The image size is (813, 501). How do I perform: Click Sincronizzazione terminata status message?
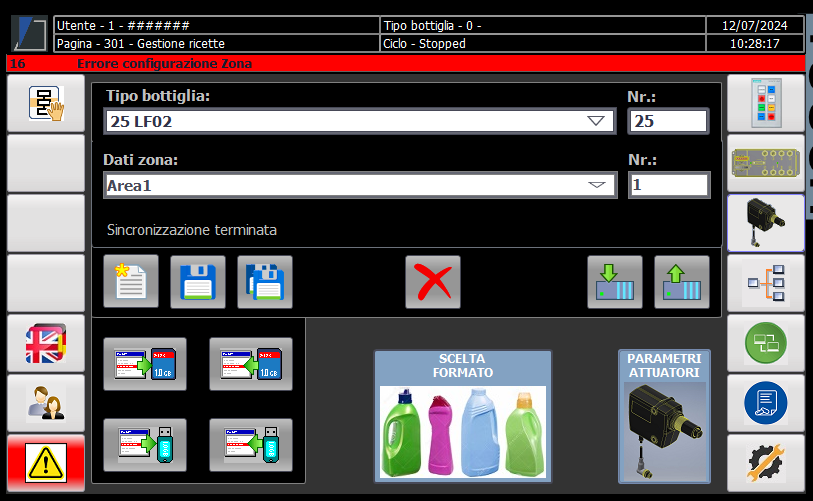coord(191,230)
